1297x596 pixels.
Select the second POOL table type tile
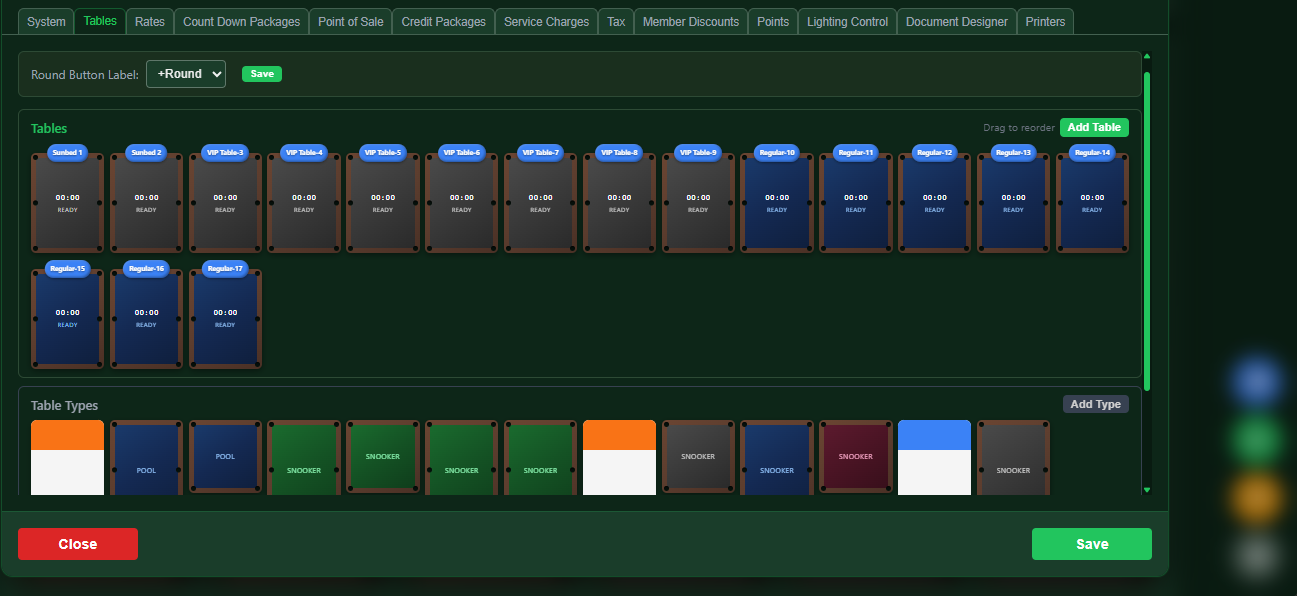point(224,456)
